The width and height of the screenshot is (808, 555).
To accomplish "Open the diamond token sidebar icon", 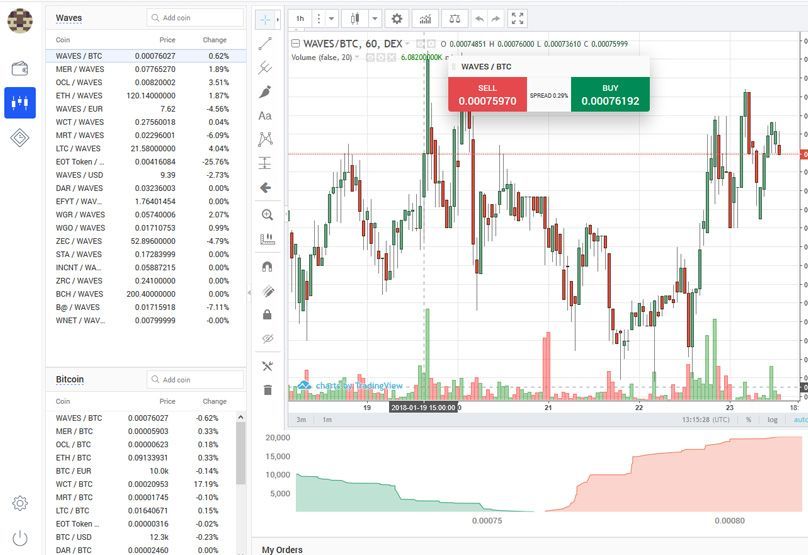I will pyautogui.click(x=20, y=138).
